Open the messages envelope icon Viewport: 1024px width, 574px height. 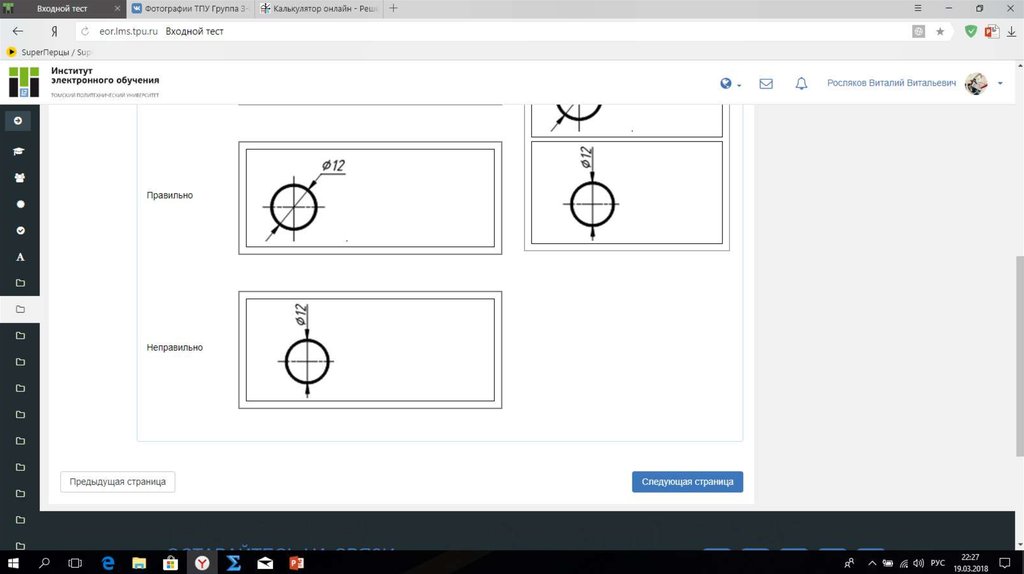point(766,84)
